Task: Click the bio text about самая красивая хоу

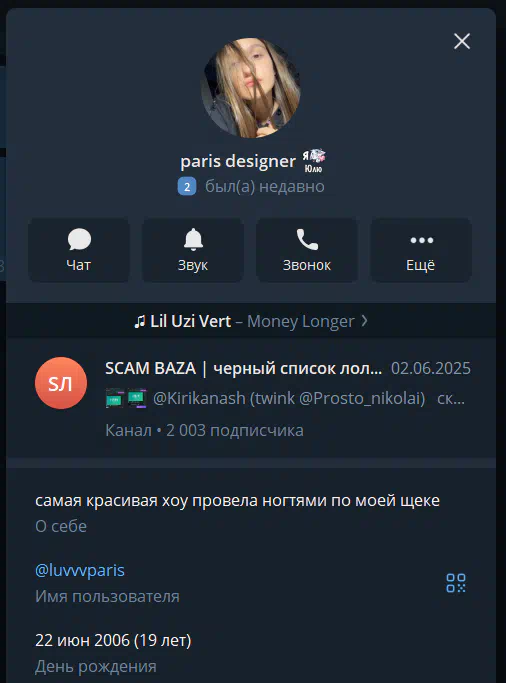Action: (237, 500)
